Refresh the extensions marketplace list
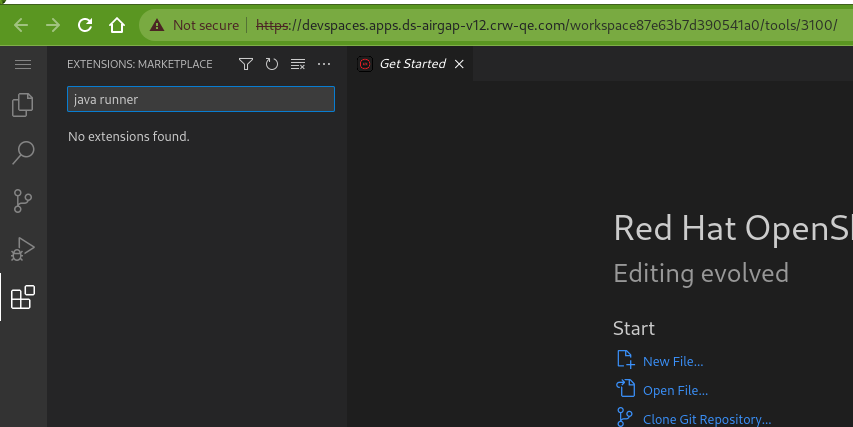 point(272,64)
